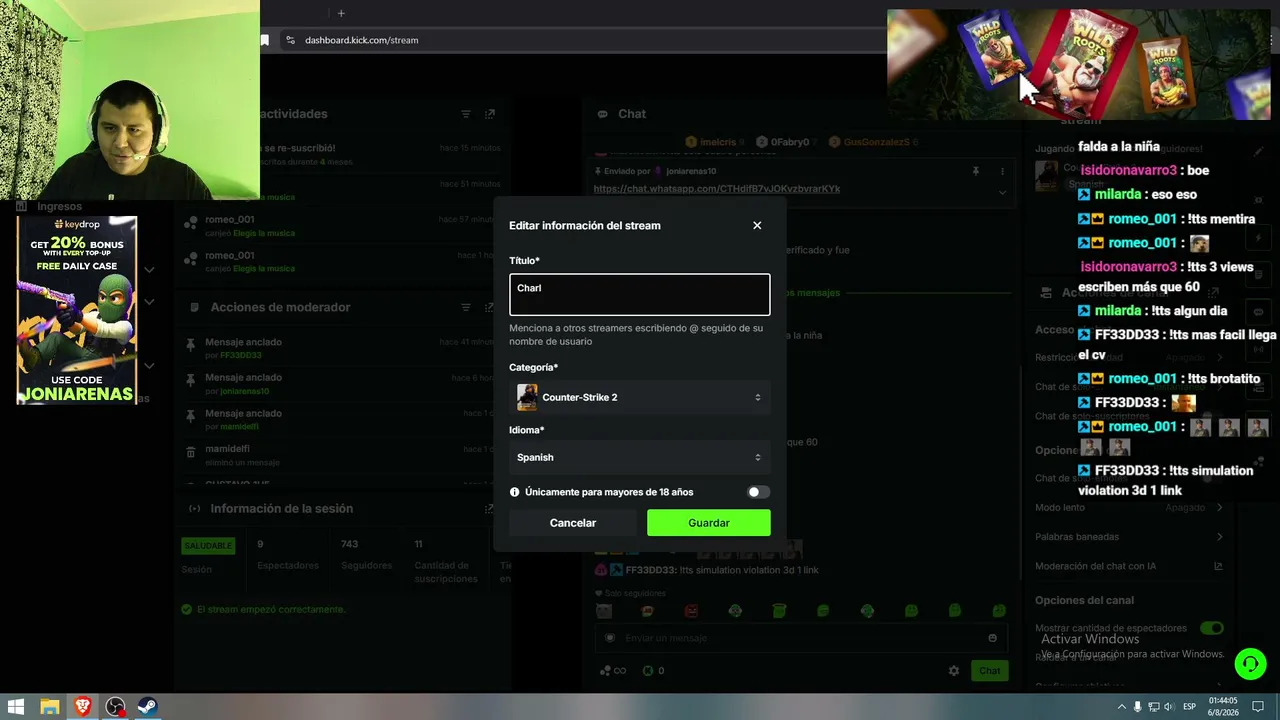Open the emoji picker in chat input

(x=992, y=638)
